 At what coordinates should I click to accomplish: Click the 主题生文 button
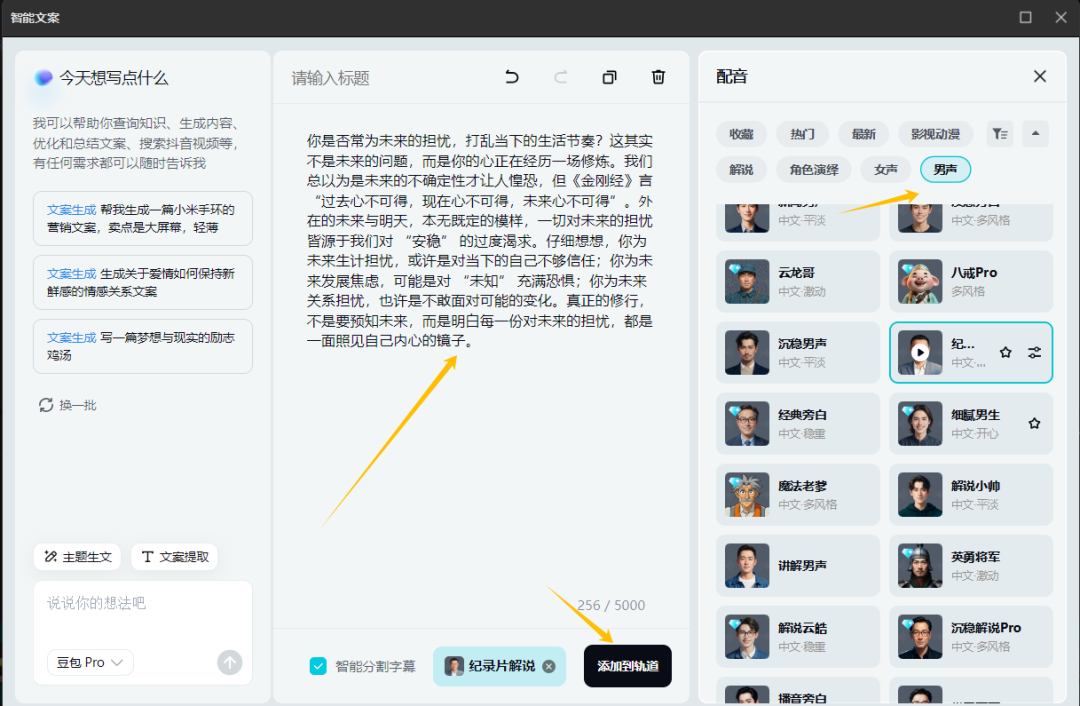tap(77, 557)
